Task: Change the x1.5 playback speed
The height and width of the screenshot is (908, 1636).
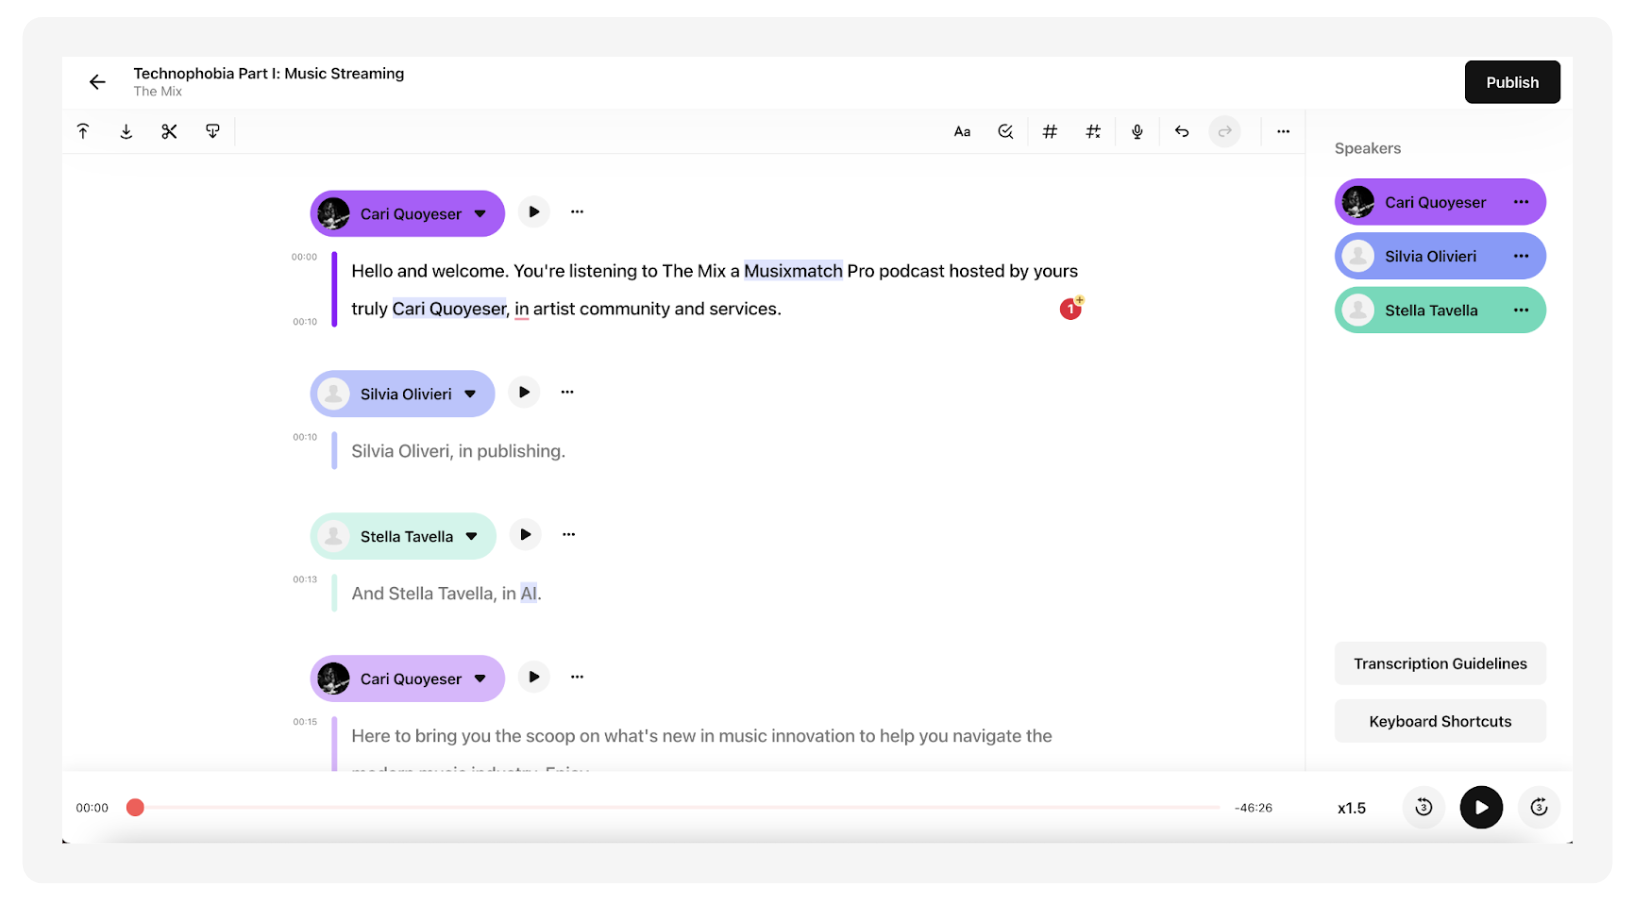Action: 1351,808
